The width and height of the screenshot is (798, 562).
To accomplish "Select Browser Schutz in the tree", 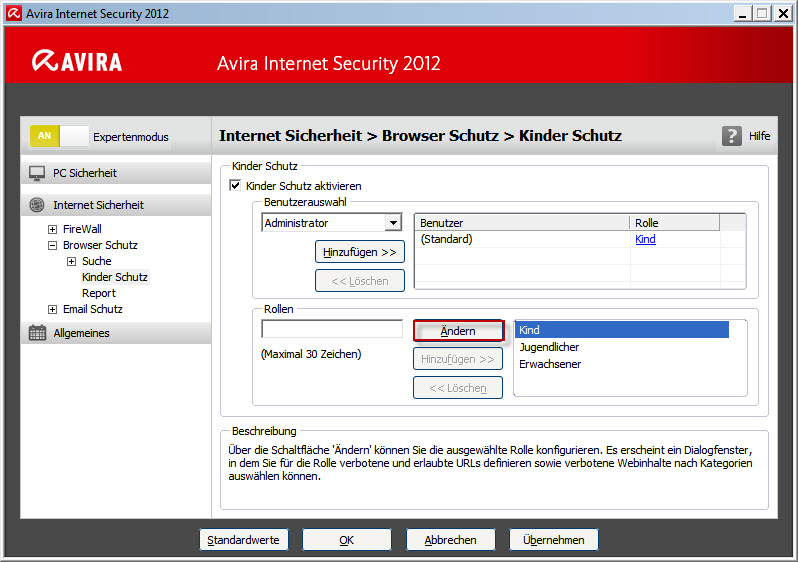I will tap(100, 245).
